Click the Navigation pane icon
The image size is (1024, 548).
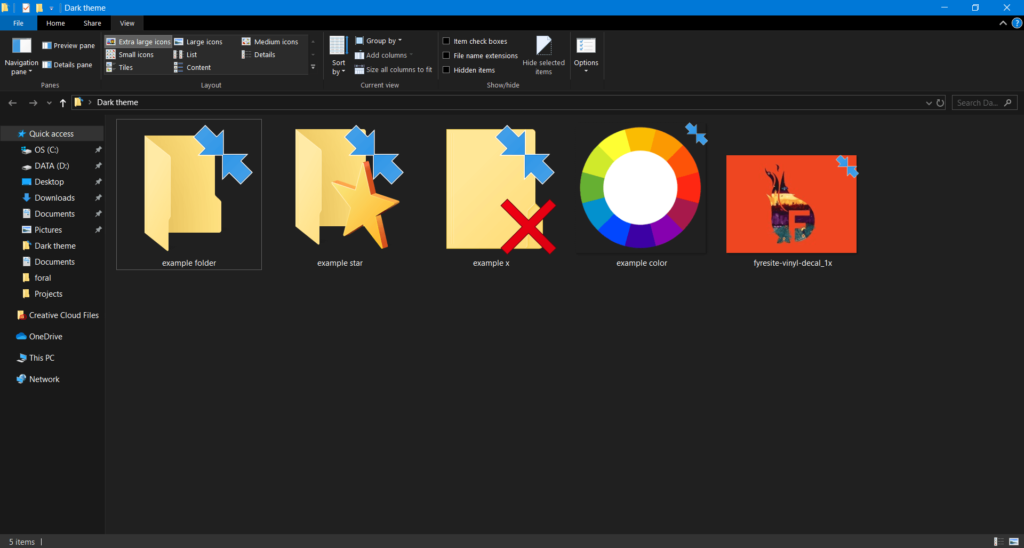coord(21,46)
